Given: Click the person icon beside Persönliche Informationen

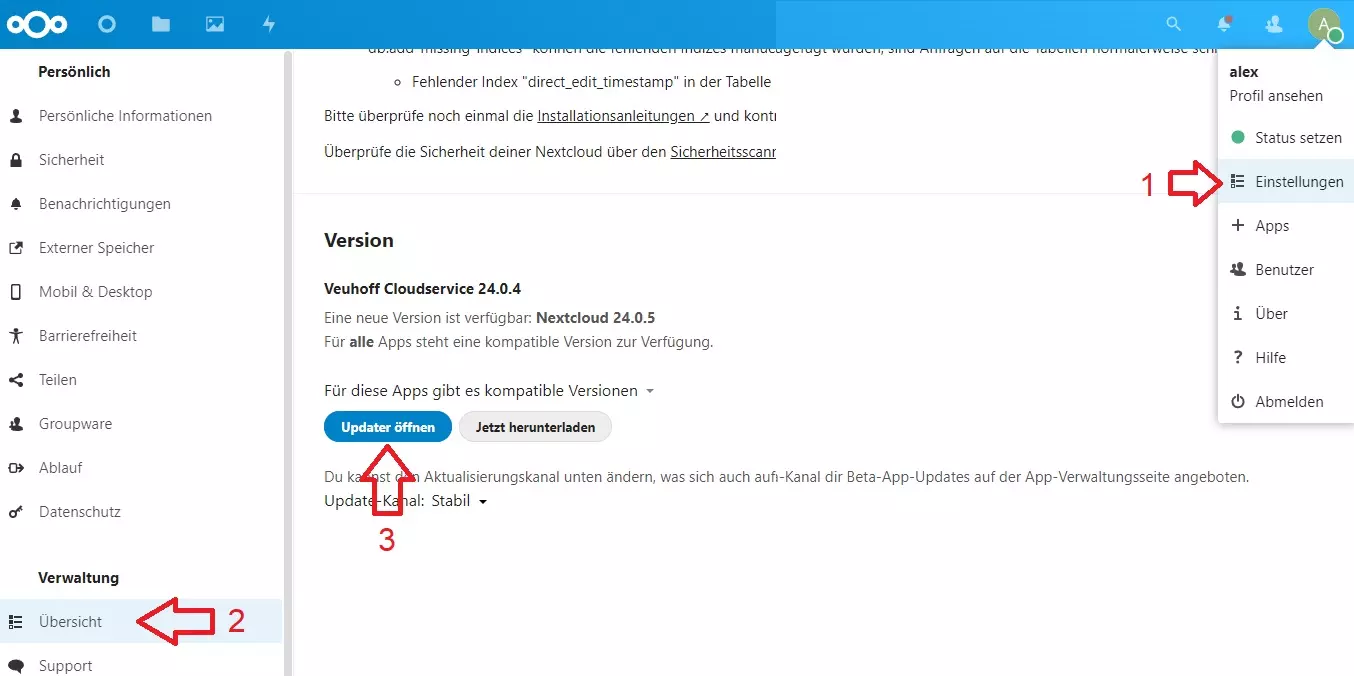Looking at the screenshot, I should click(x=16, y=116).
